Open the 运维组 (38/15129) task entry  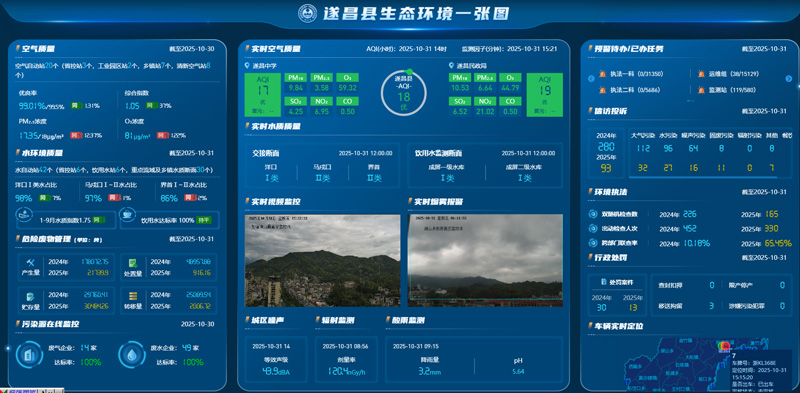tap(729, 74)
